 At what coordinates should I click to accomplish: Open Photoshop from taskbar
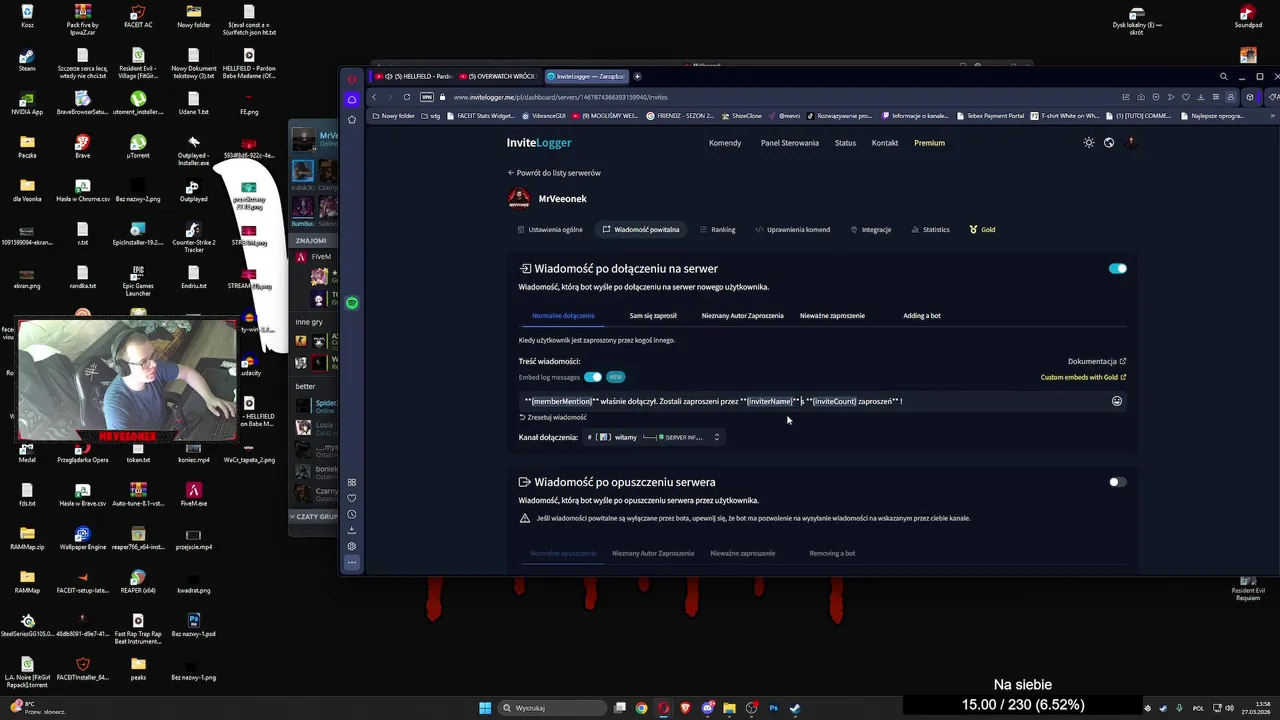click(773, 708)
